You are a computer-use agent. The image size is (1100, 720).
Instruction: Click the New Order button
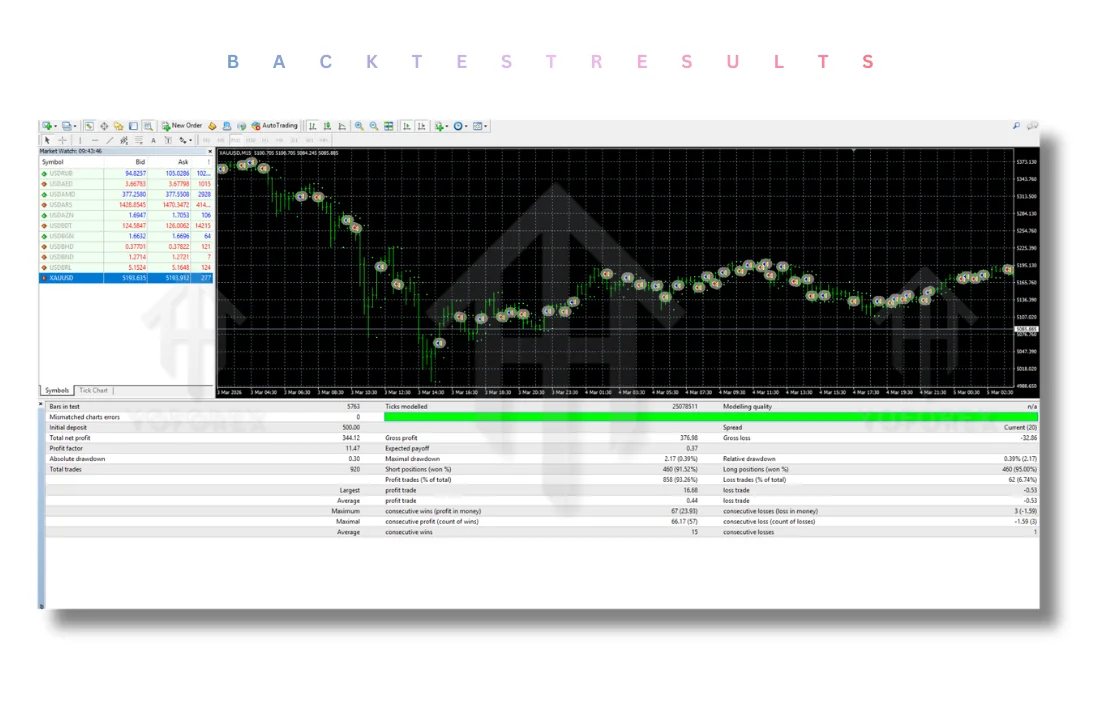[182, 126]
